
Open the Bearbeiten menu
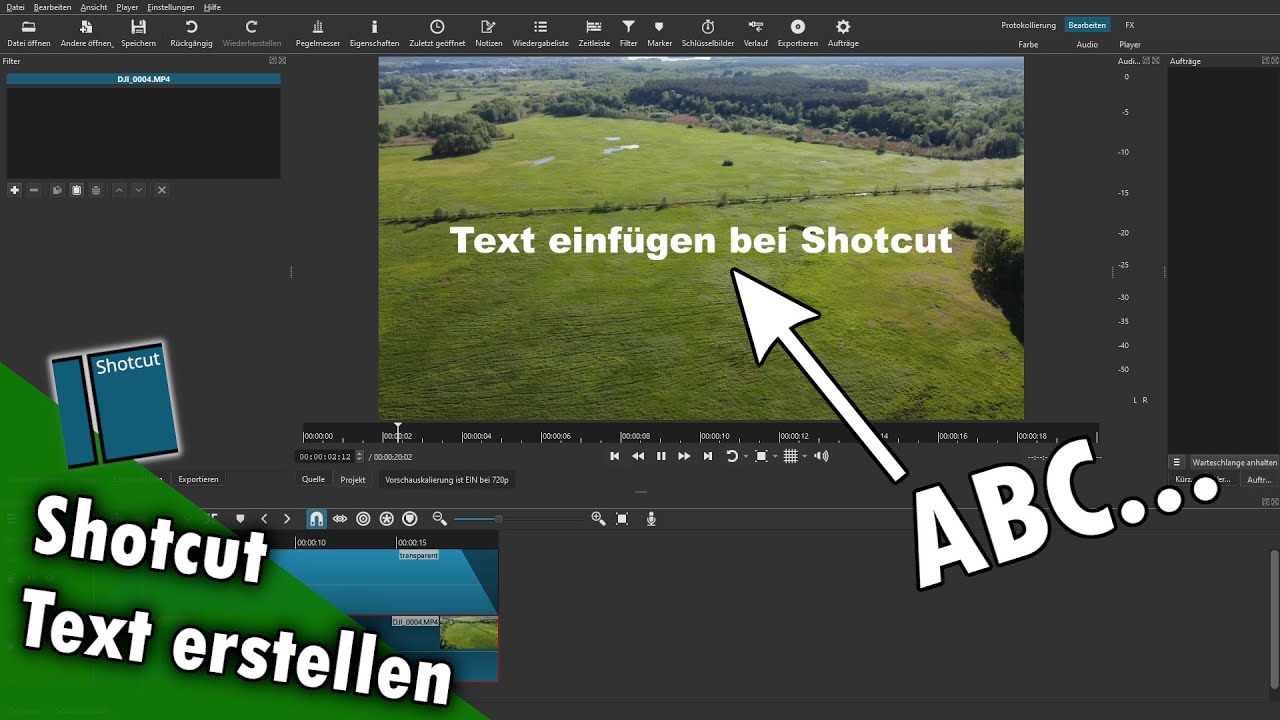coord(52,7)
